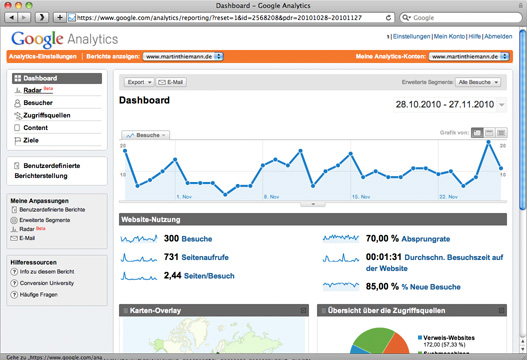The width and height of the screenshot is (527, 360).
Task: Select the weekly graph view icon
Action: tap(489, 133)
